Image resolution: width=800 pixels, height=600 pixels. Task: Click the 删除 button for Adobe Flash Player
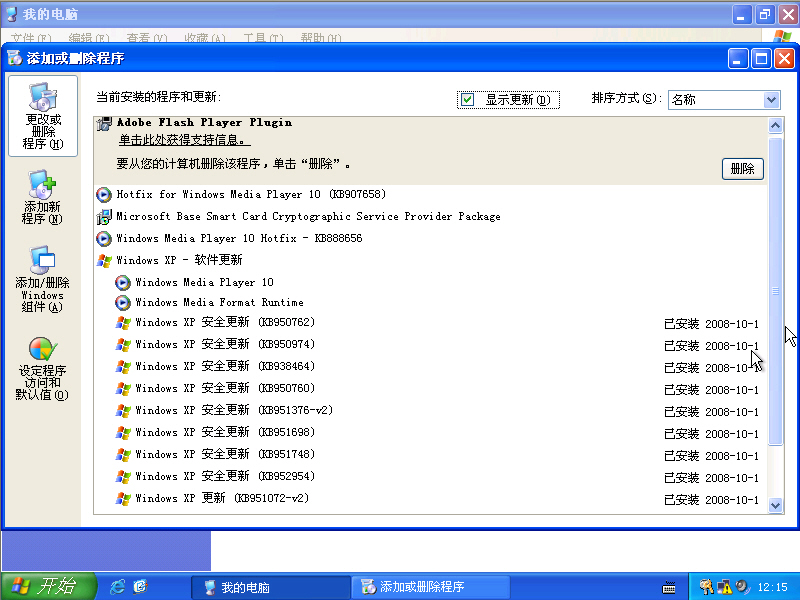point(742,169)
